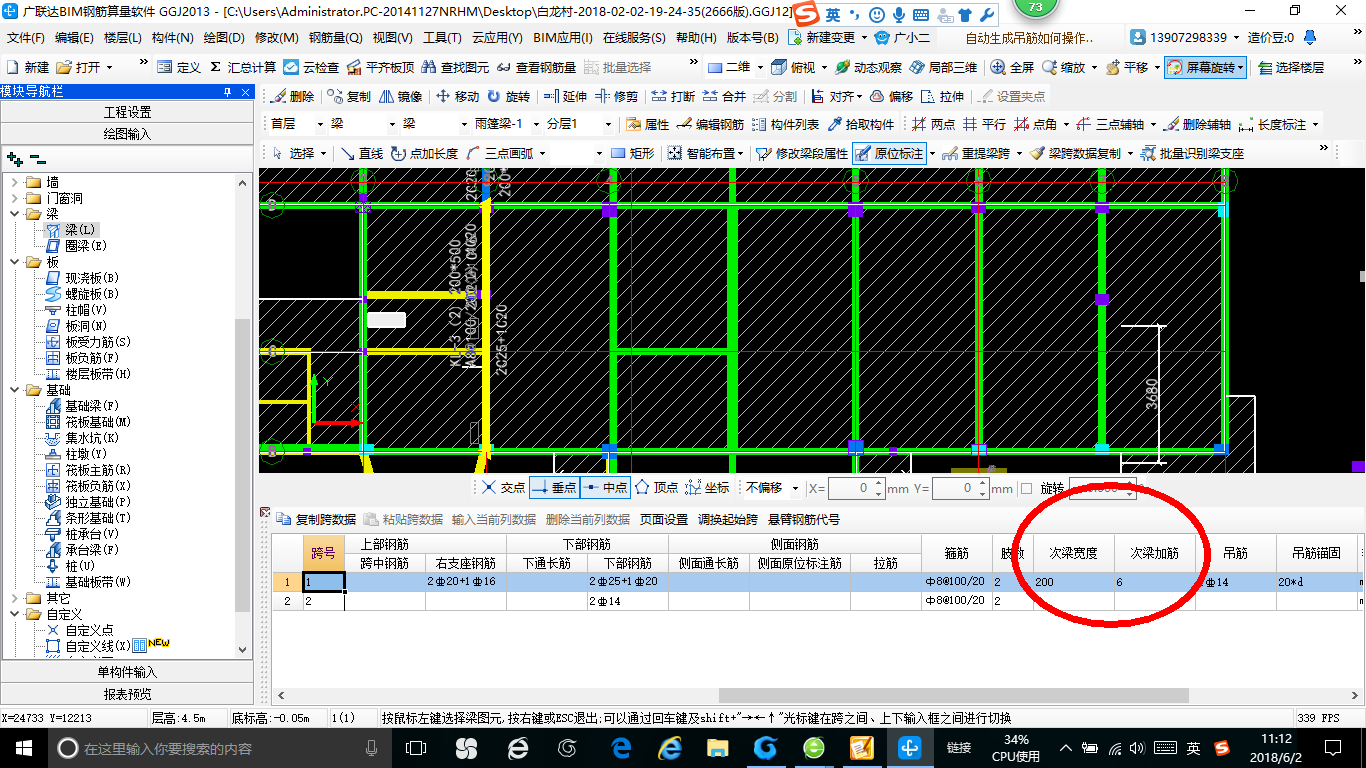The image size is (1366, 768).
Task: Expand the 墙 tree node
Action: click(14, 182)
